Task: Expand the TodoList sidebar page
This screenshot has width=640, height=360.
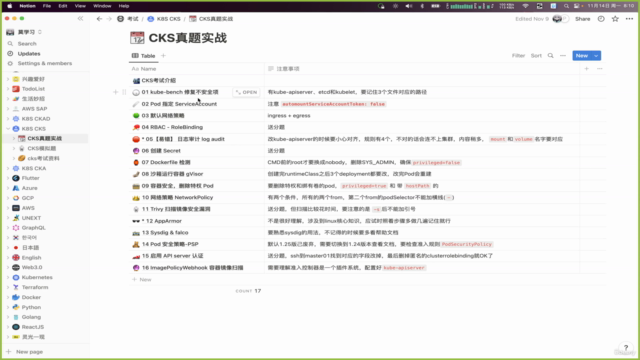Action: tap(8, 89)
